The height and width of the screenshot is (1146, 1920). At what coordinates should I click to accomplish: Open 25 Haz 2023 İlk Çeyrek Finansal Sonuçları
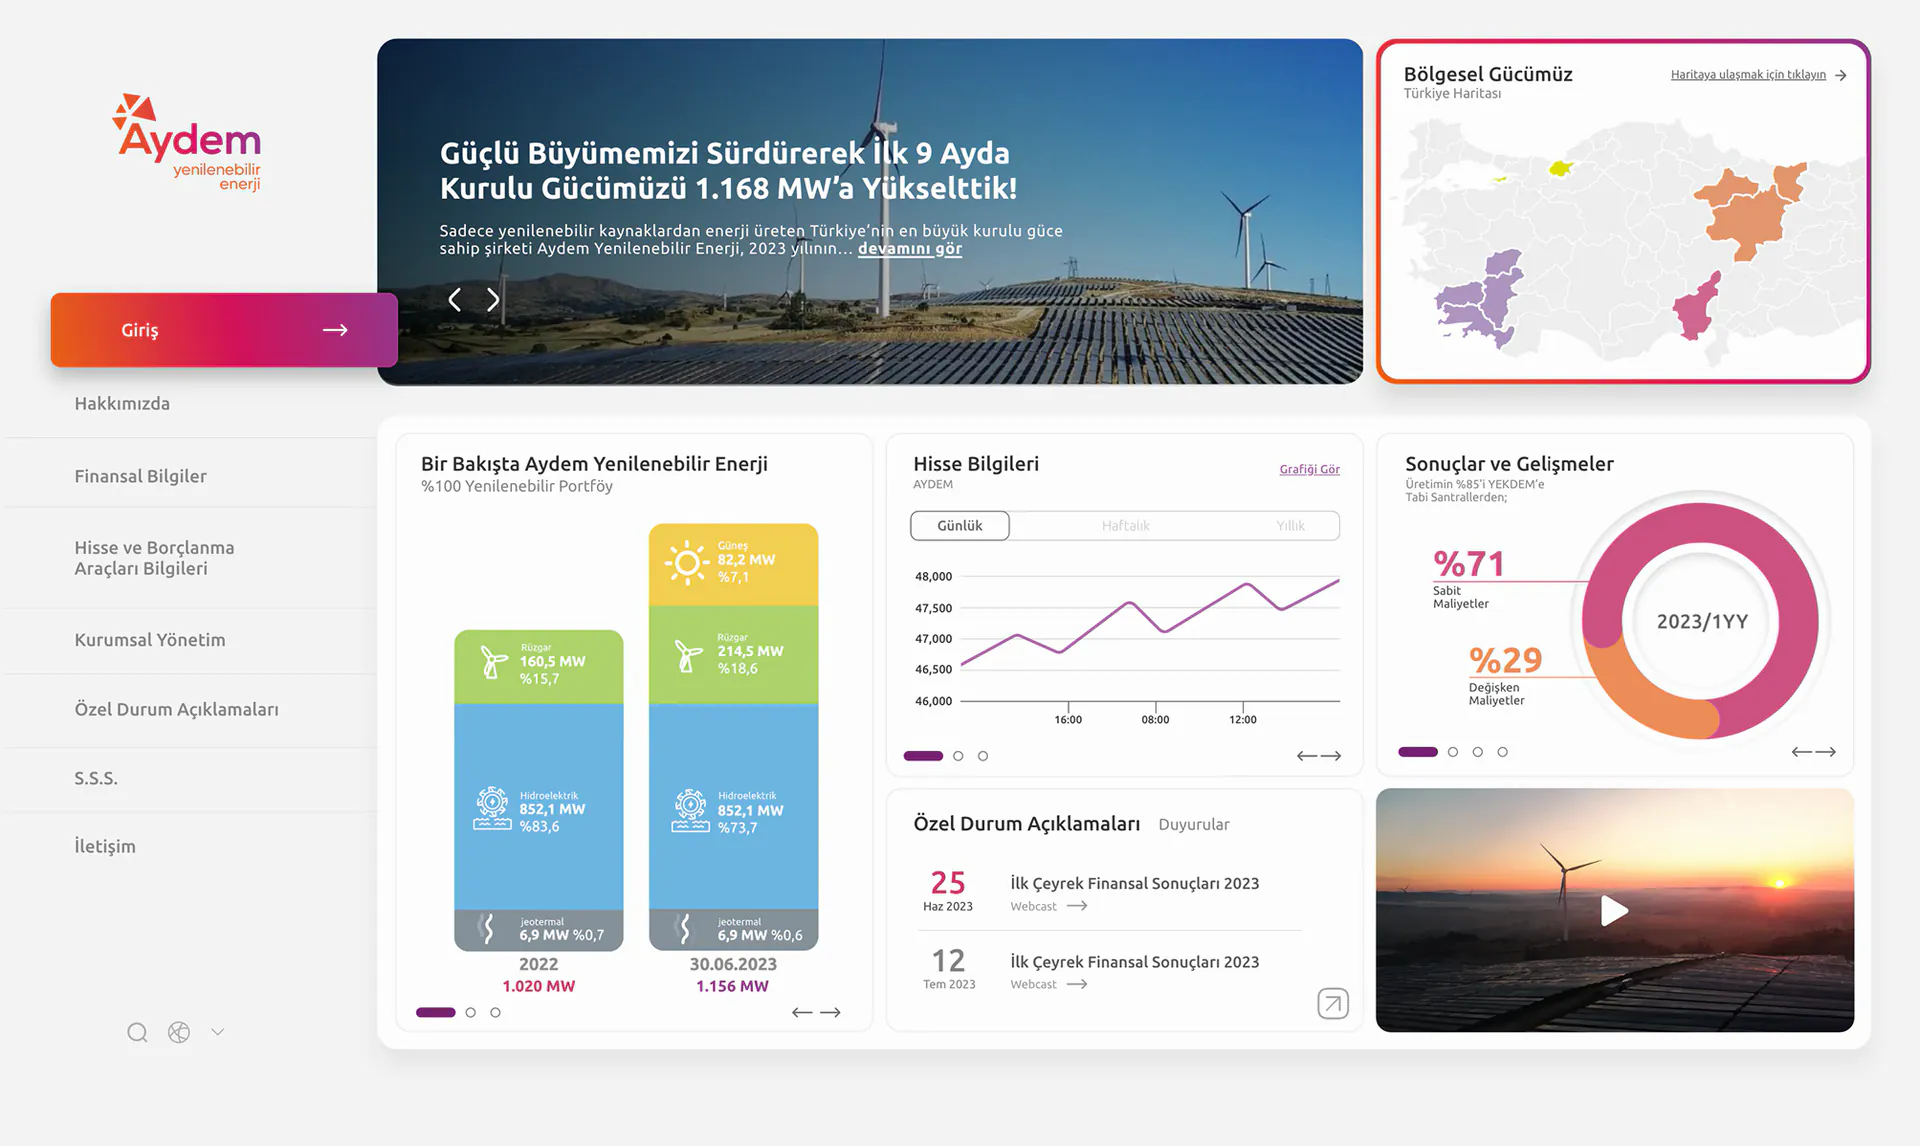pos(1135,884)
